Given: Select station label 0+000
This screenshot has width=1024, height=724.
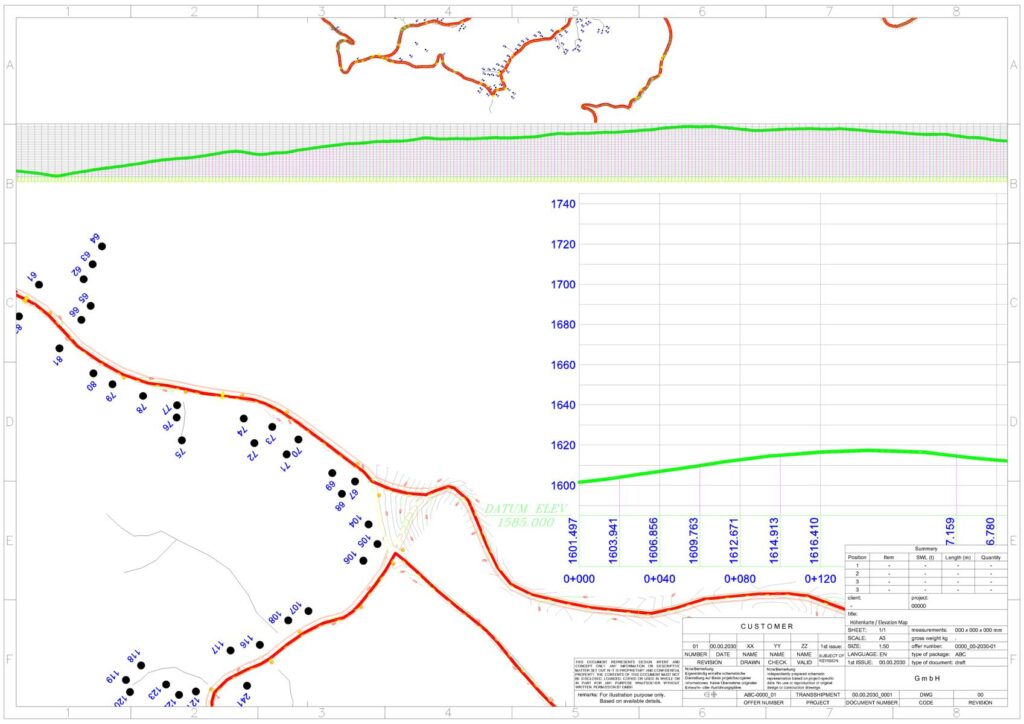Looking at the screenshot, I should (579, 579).
